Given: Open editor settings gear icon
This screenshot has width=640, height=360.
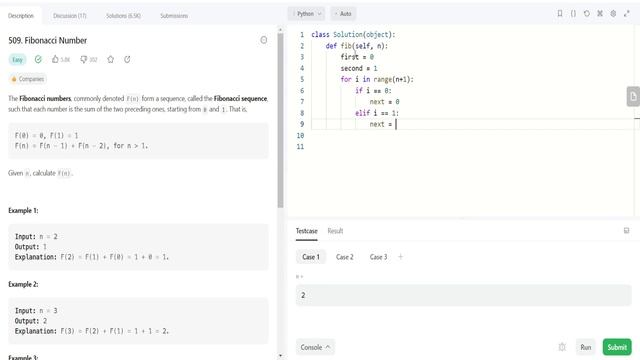Looking at the screenshot, I should pyautogui.click(x=613, y=13).
